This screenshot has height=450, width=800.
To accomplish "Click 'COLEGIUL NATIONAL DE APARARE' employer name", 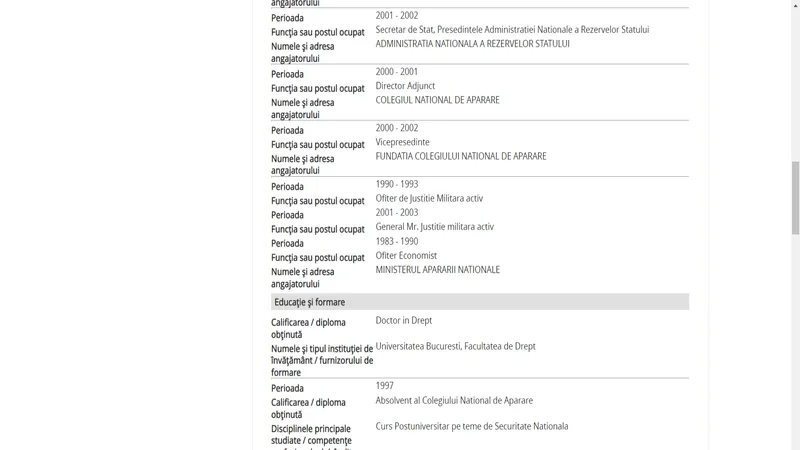I will [437, 100].
